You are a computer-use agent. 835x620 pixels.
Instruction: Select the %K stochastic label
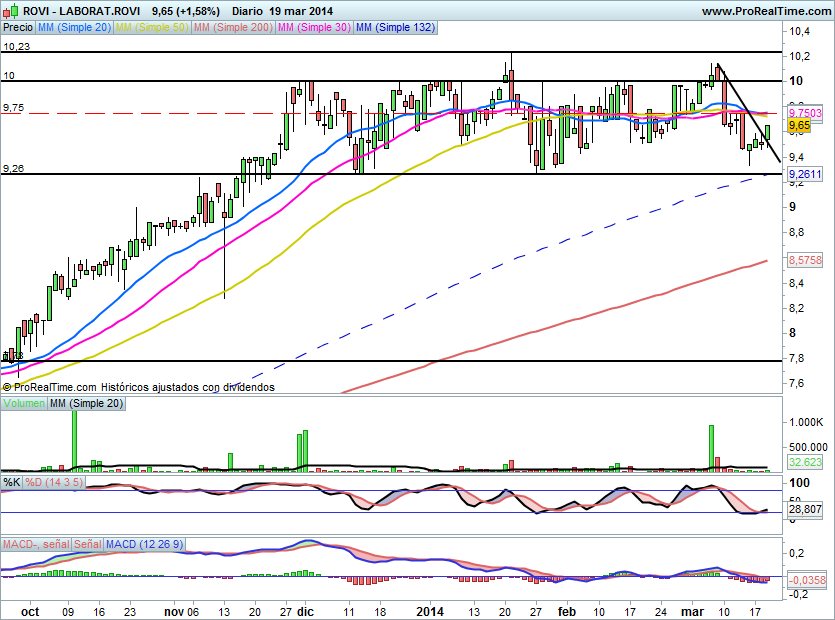pos(11,482)
